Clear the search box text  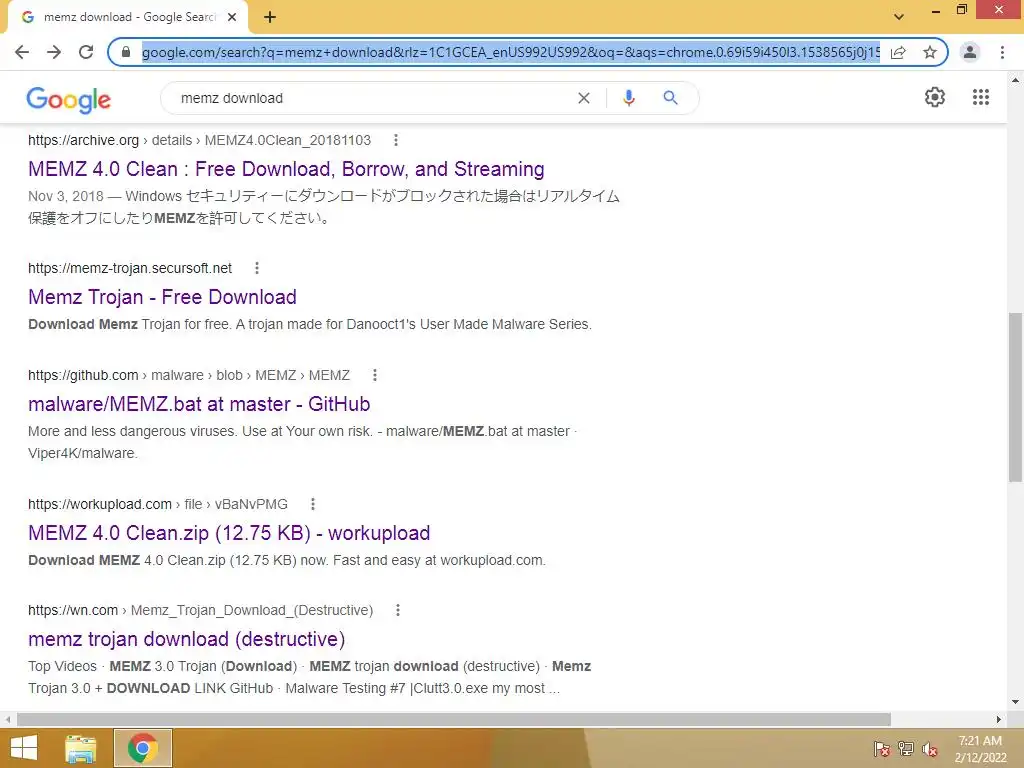click(584, 98)
